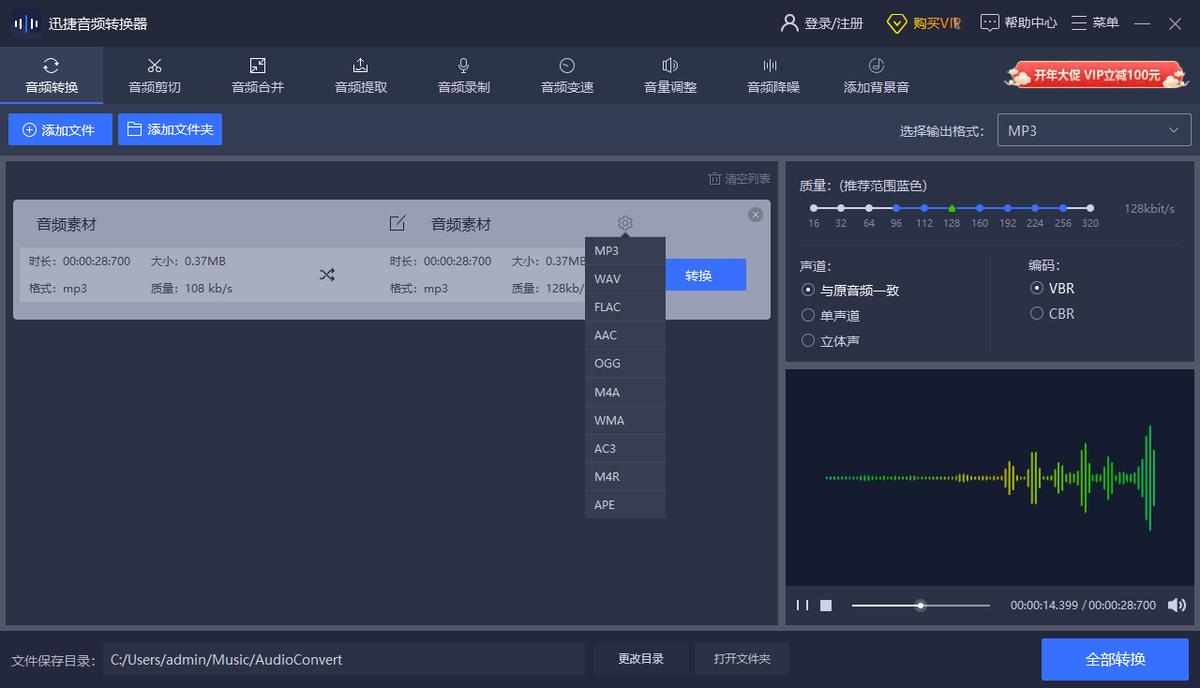This screenshot has height=688, width=1200.
Task: Open the 音频剪切 (audio cut) tool
Action: click(x=153, y=75)
